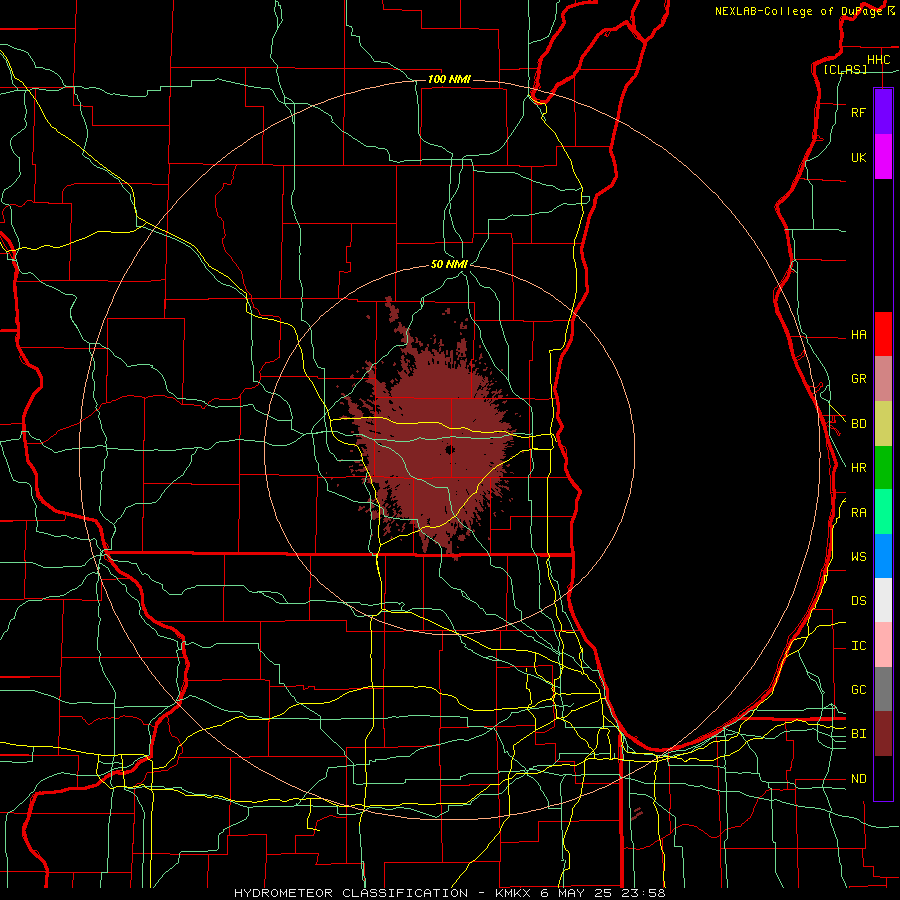Click the brown BI color swatch
The width and height of the screenshot is (900, 900).
883,734
